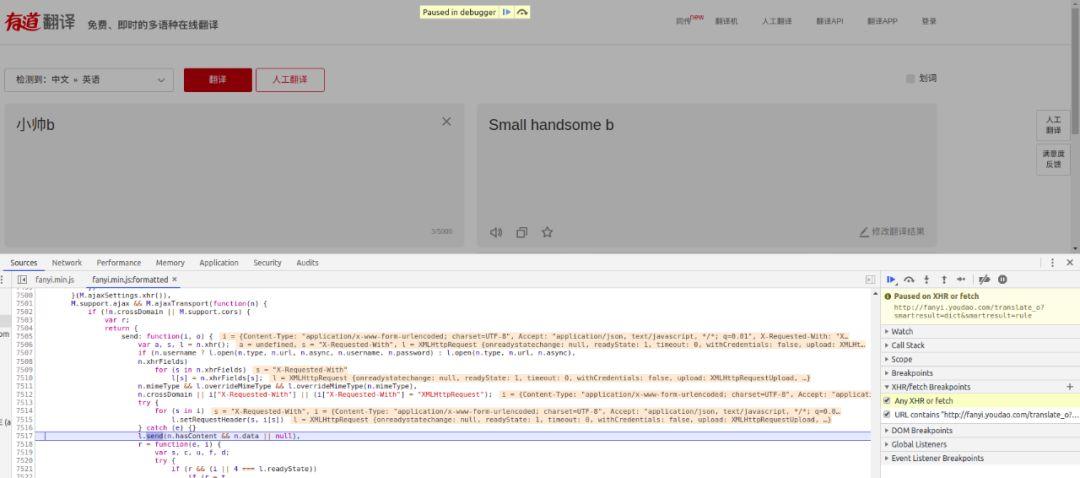The image size is (1080, 478).
Task: Resume from the Paused in debugger overlay
Action: point(507,12)
